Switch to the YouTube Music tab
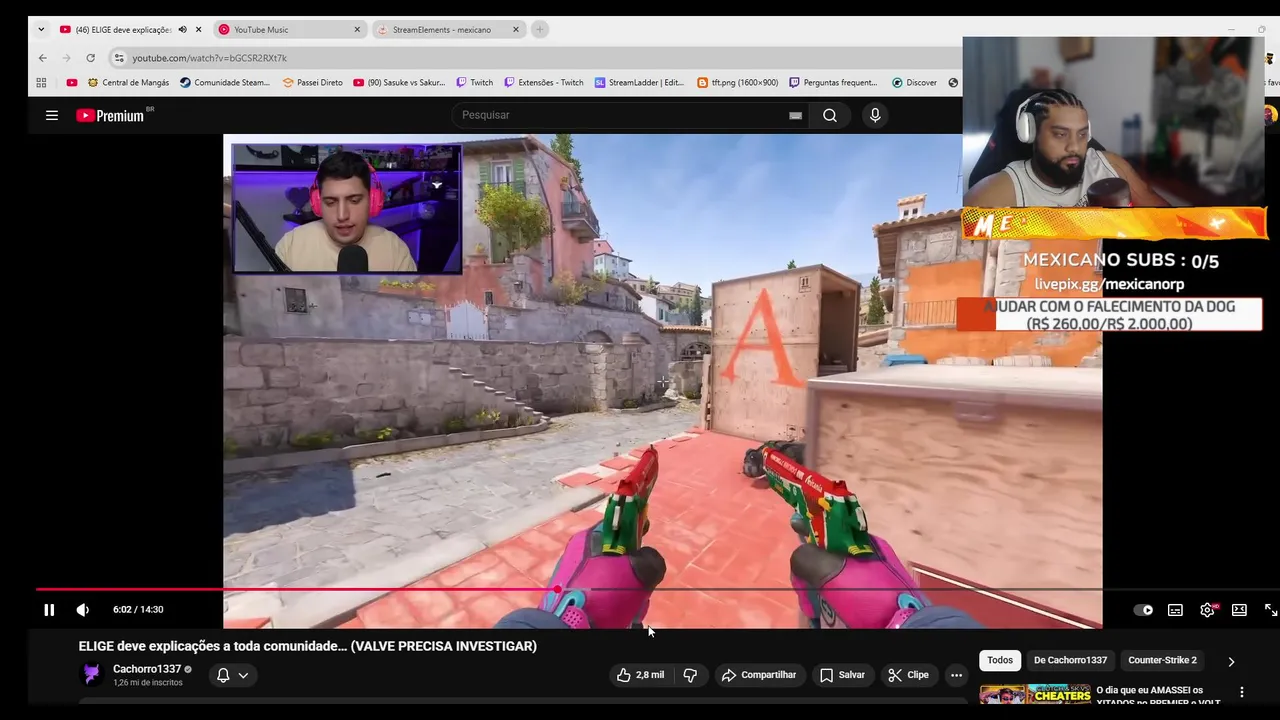The height and width of the screenshot is (720, 1280). (288, 30)
